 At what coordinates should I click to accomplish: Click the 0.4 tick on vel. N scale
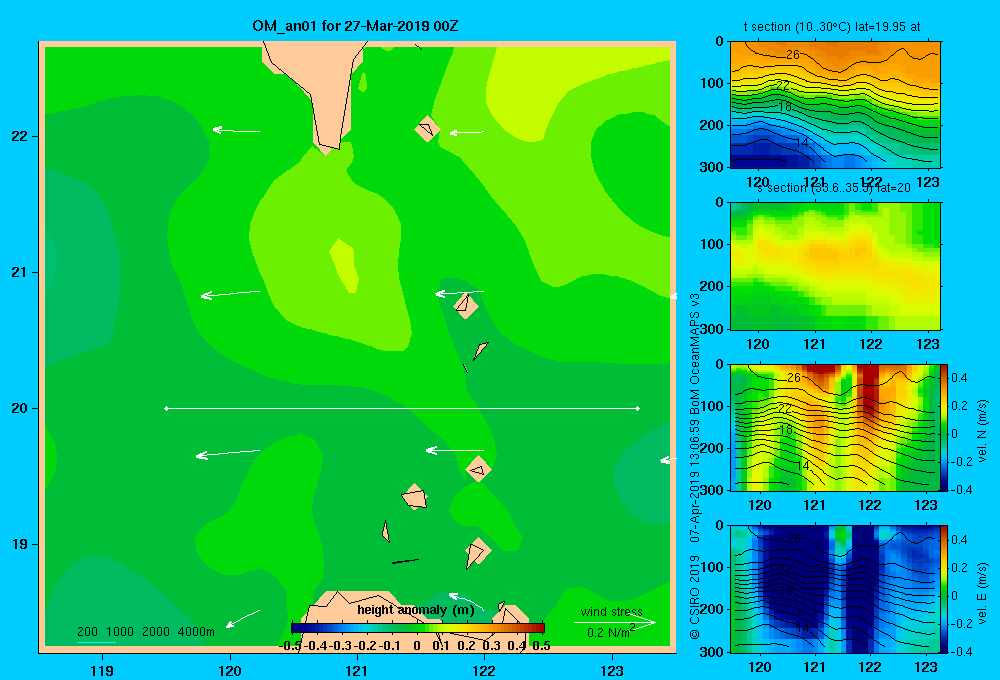(959, 378)
